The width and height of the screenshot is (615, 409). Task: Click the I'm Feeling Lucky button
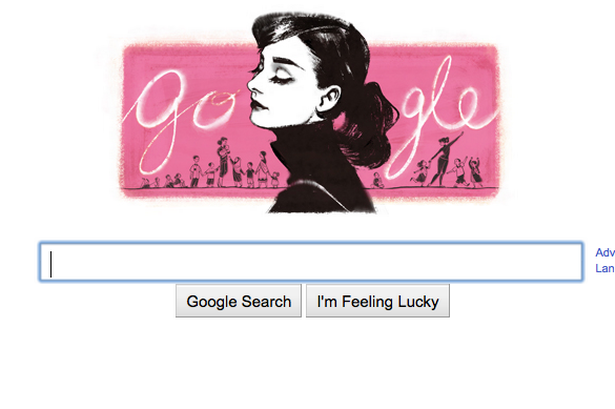tap(378, 301)
